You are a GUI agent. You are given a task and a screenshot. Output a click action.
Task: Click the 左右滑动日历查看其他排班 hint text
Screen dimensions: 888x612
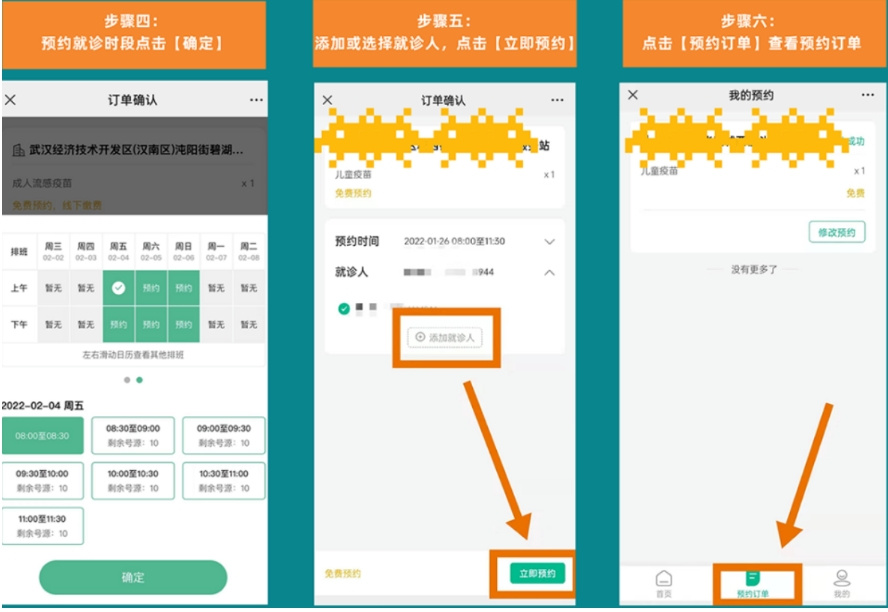coord(133,355)
